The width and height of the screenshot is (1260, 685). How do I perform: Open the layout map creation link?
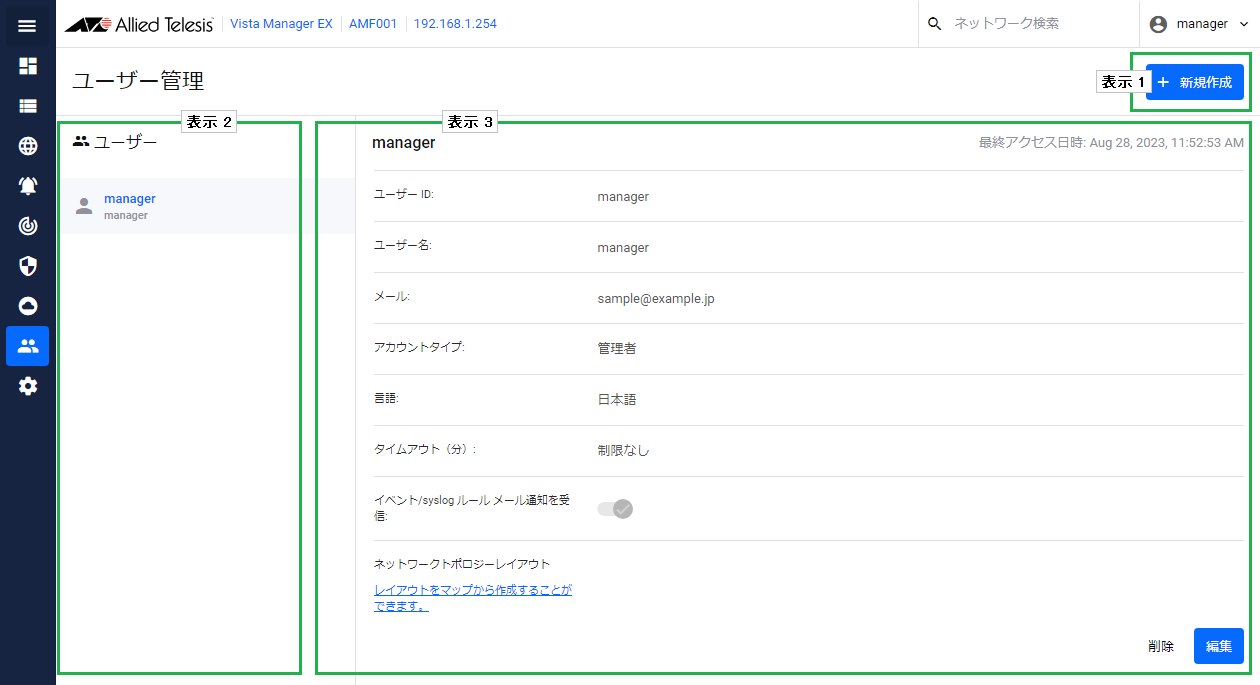click(472, 598)
